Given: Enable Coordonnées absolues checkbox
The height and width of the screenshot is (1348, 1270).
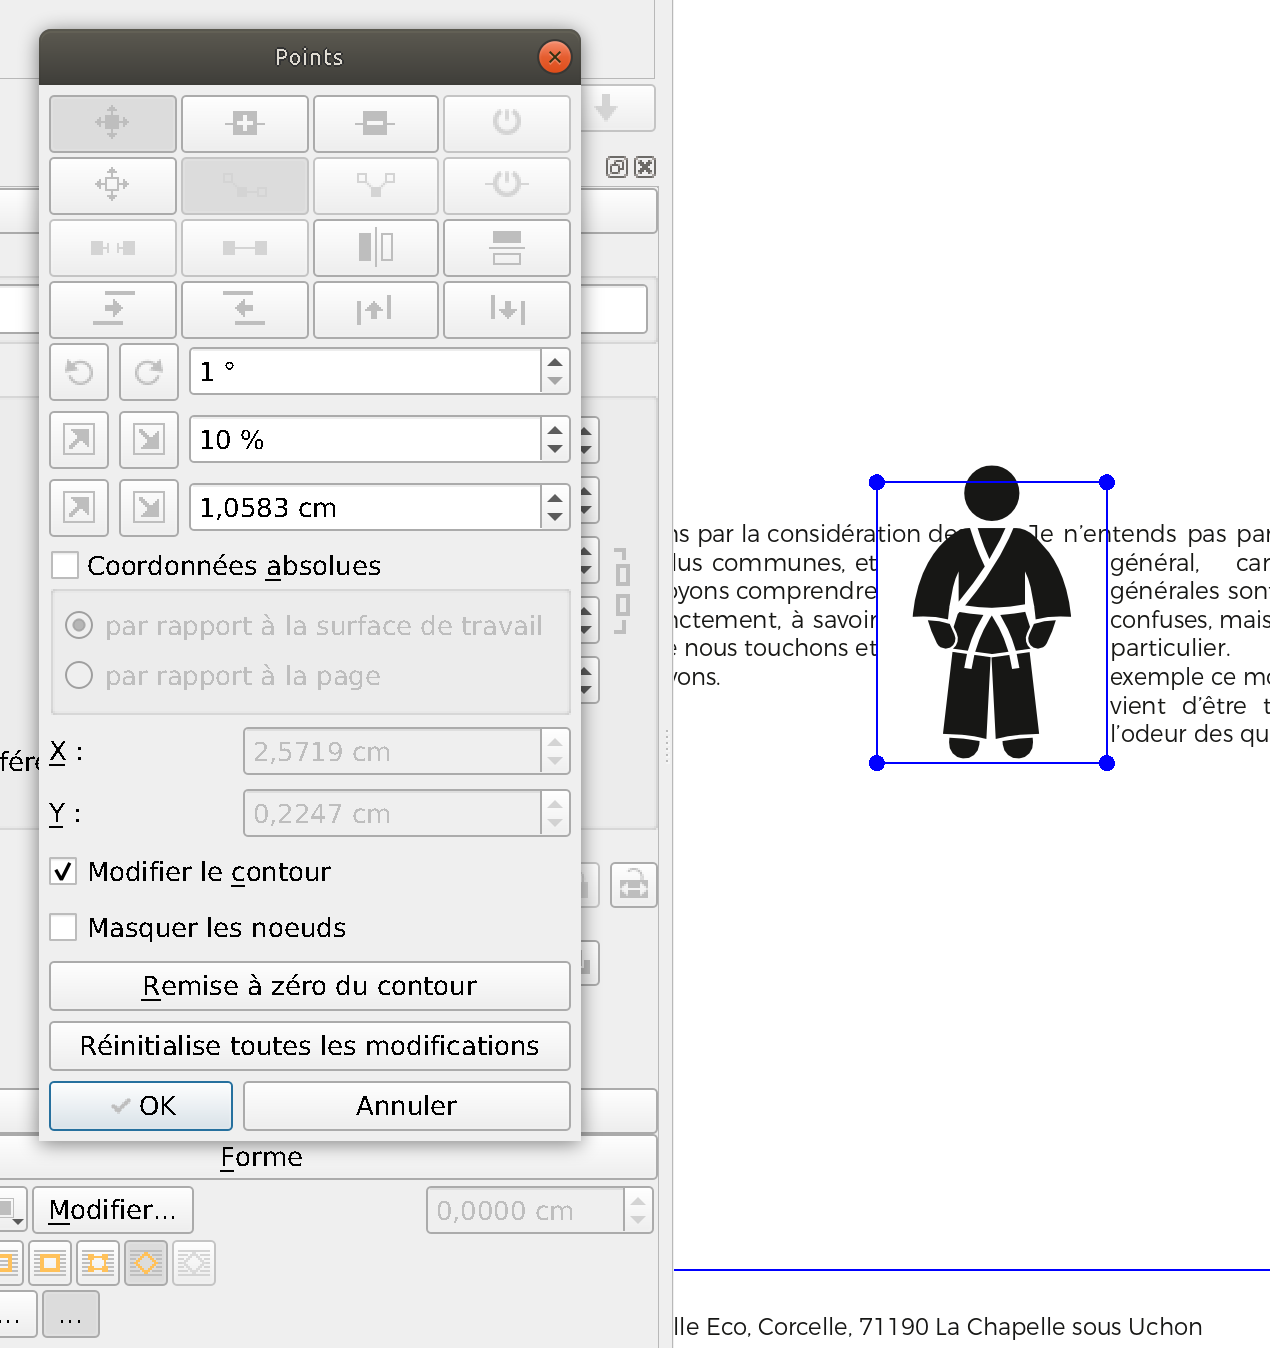Looking at the screenshot, I should pos(66,566).
